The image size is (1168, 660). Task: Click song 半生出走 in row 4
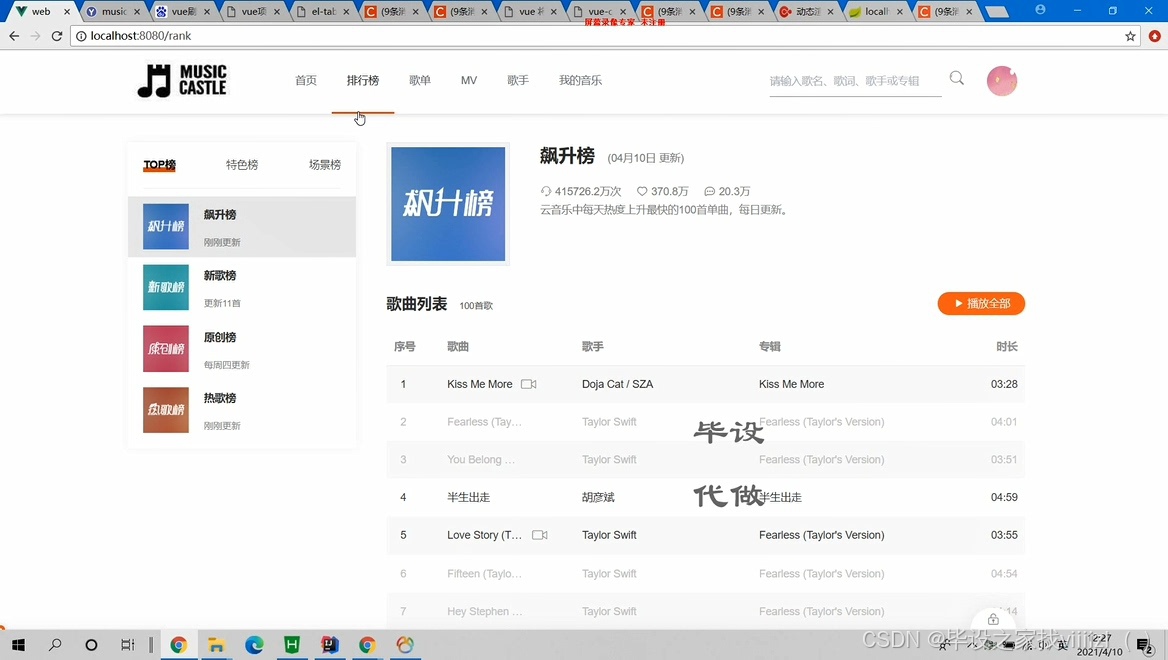469,498
